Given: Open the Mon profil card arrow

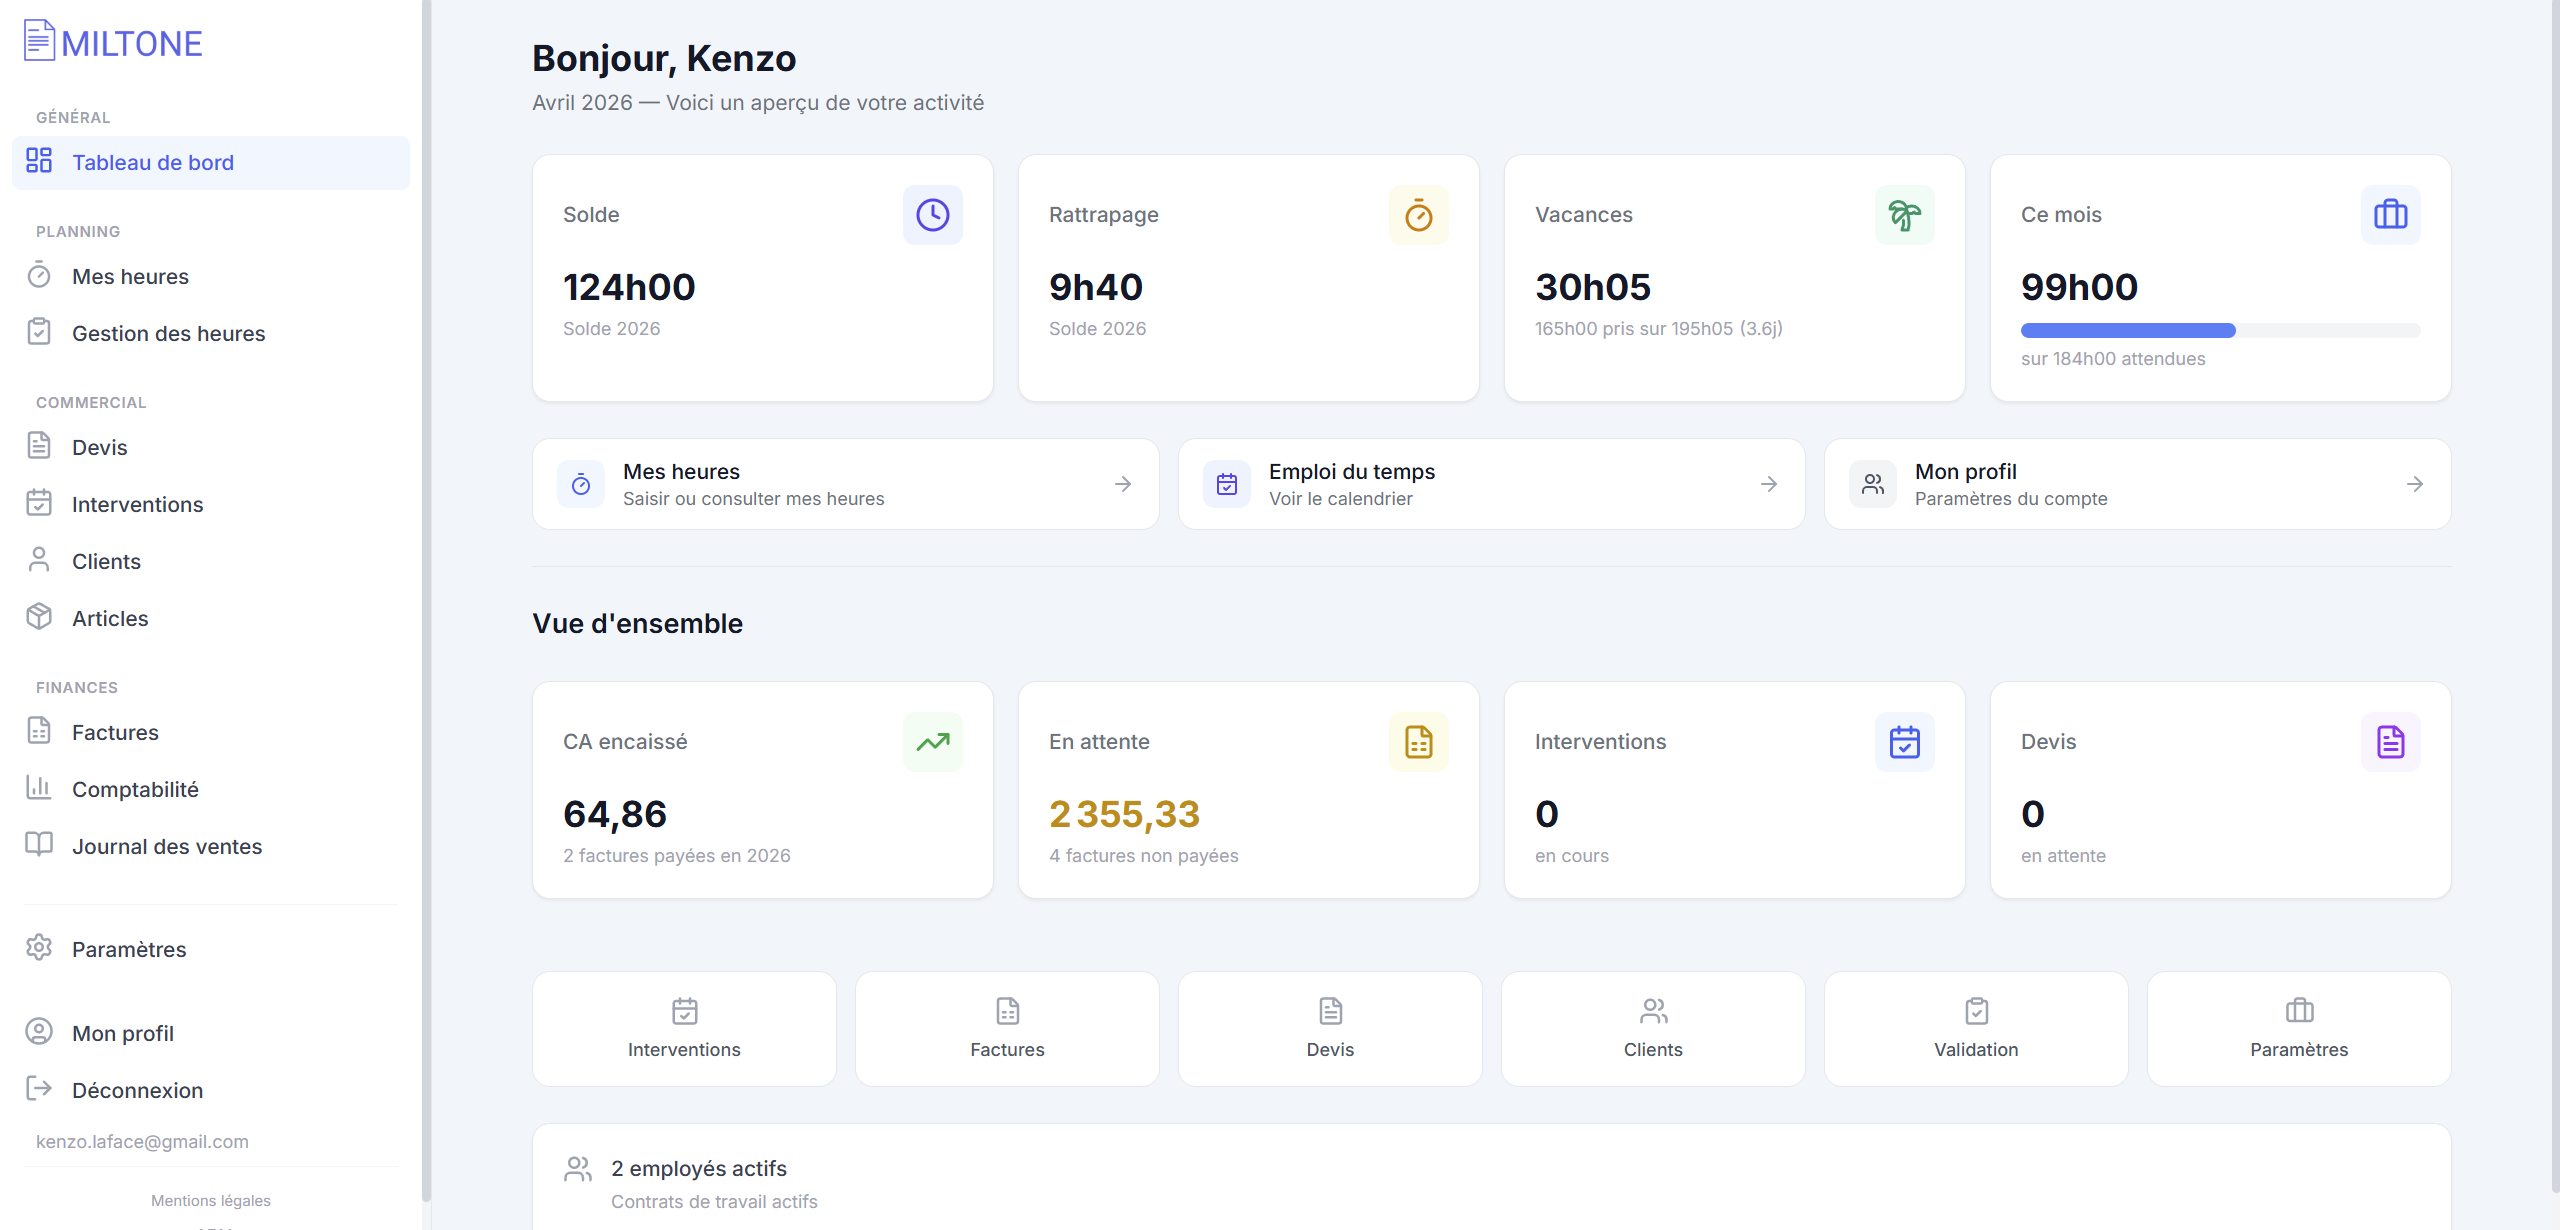Looking at the screenshot, I should point(2415,484).
